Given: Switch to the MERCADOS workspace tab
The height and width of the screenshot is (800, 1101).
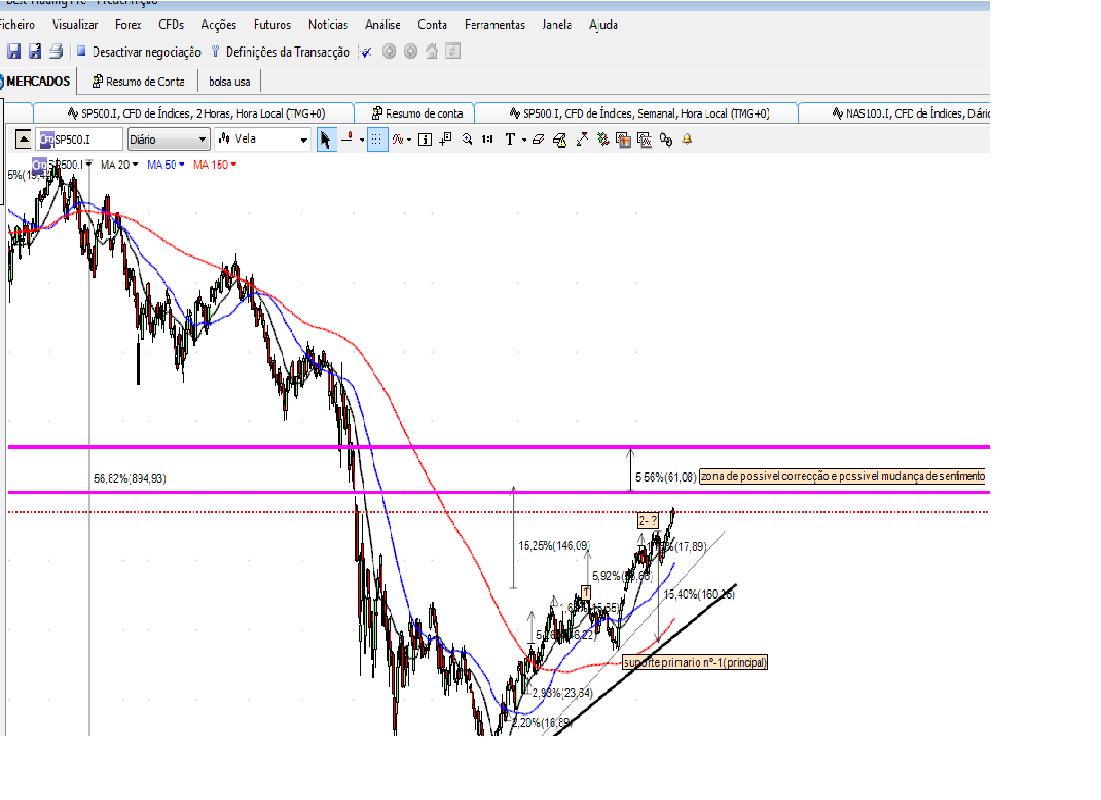Looking at the screenshot, I should pyautogui.click(x=37, y=81).
